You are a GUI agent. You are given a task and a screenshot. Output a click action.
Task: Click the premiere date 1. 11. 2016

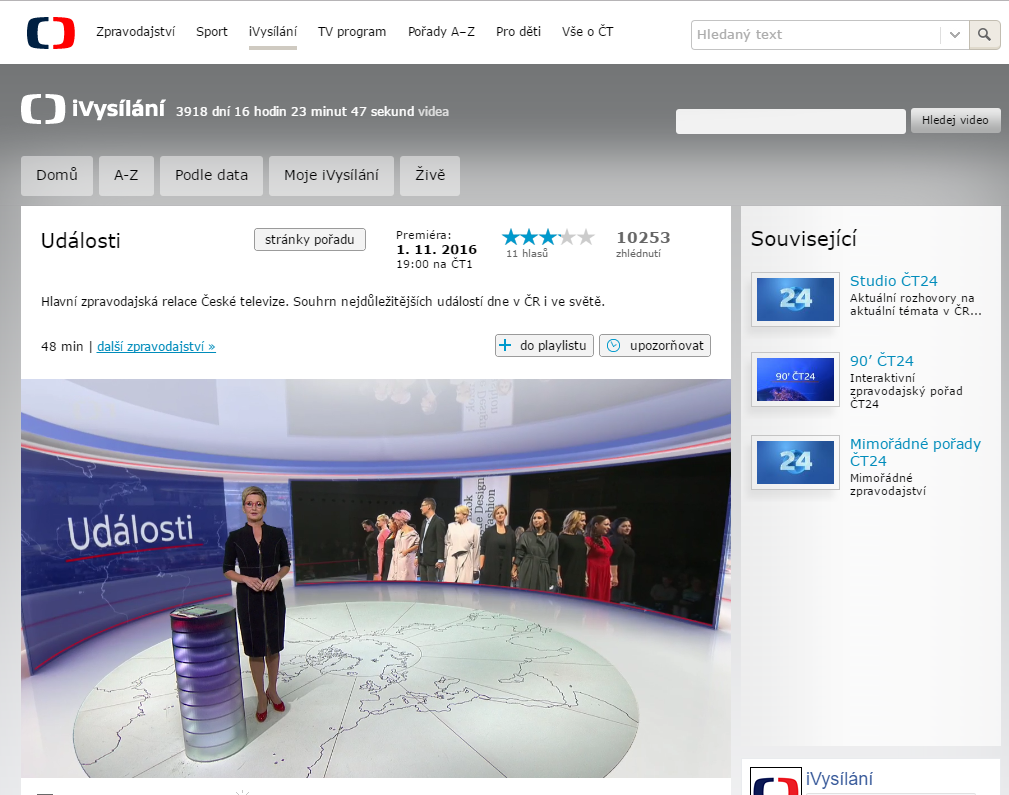coord(436,249)
